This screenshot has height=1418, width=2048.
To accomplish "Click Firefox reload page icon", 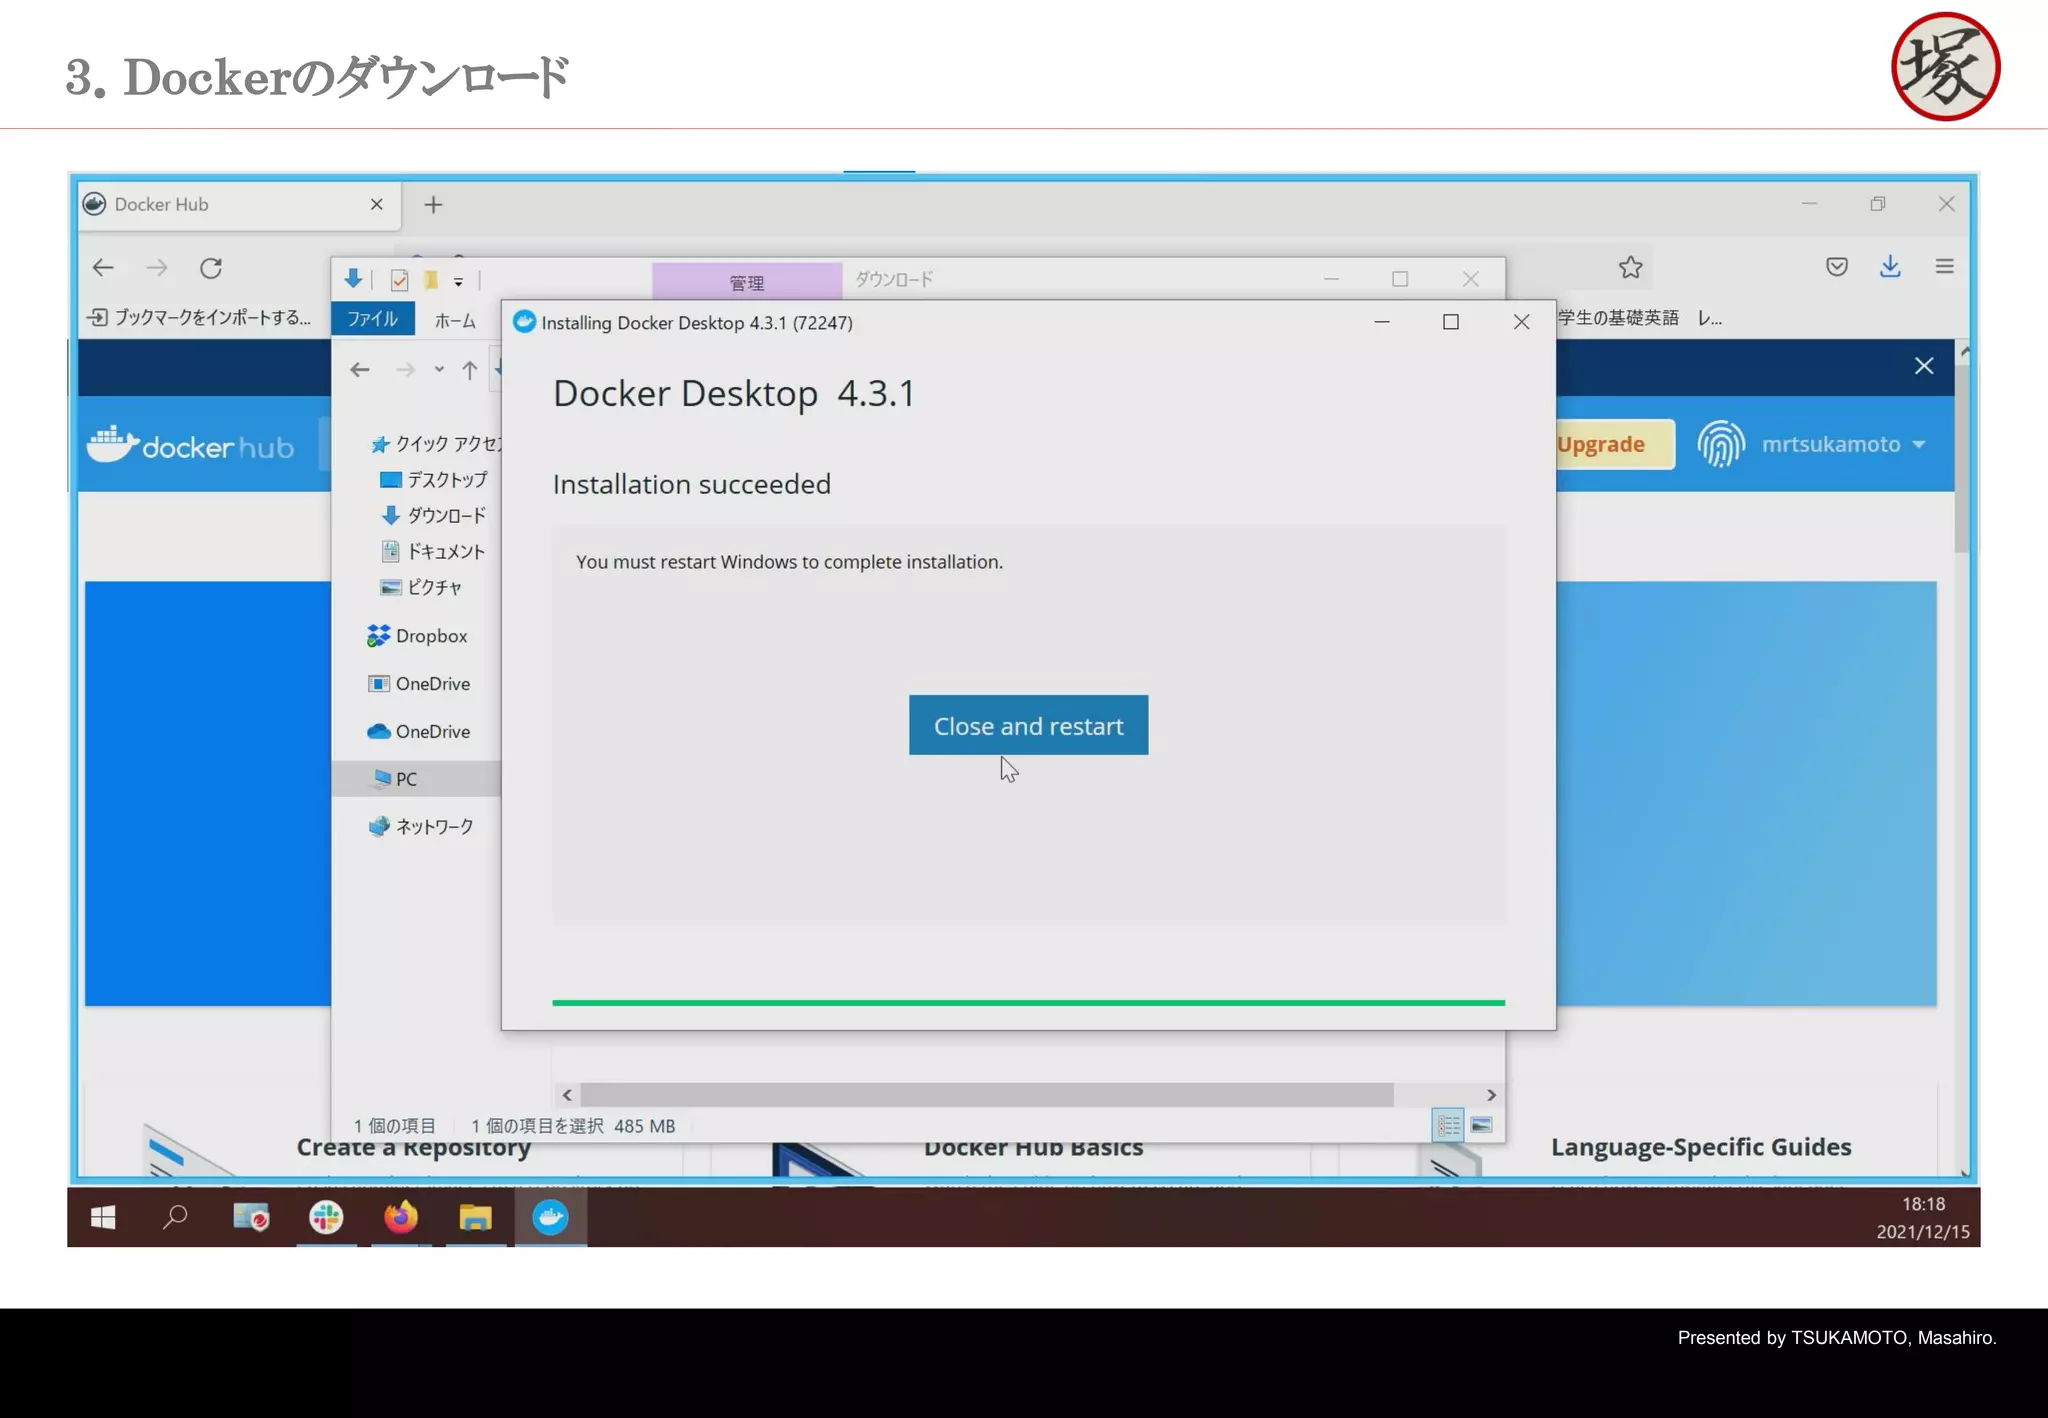I will pyautogui.click(x=211, y=268).
